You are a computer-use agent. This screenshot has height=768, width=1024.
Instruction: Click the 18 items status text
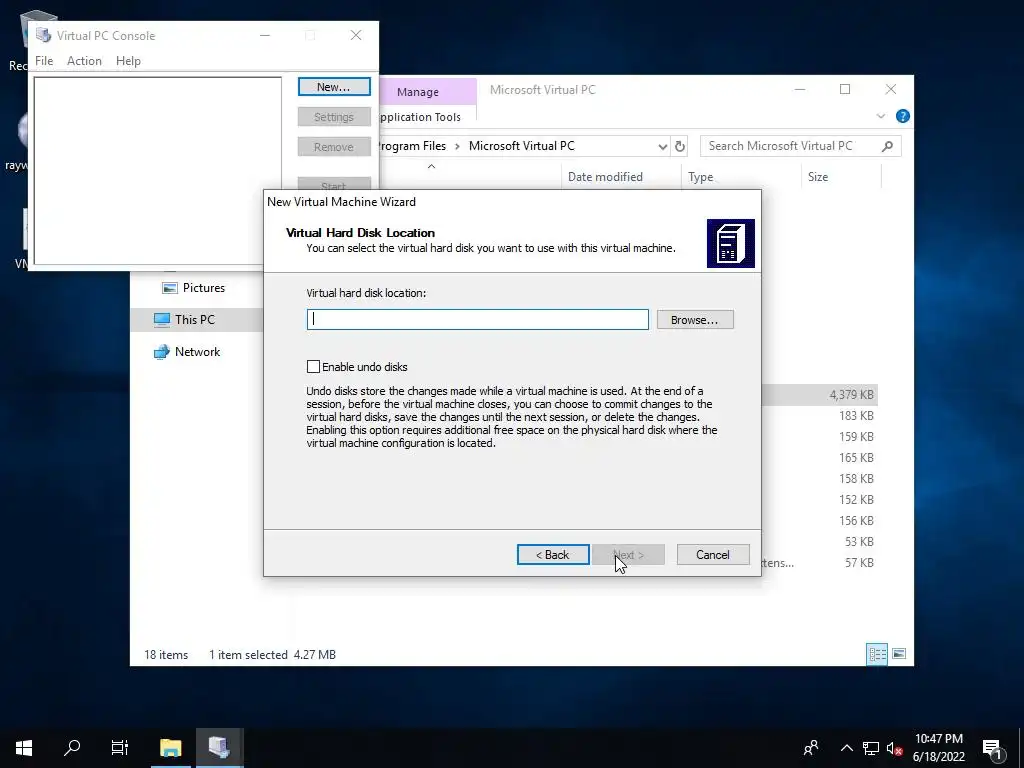tap(166, 654)
